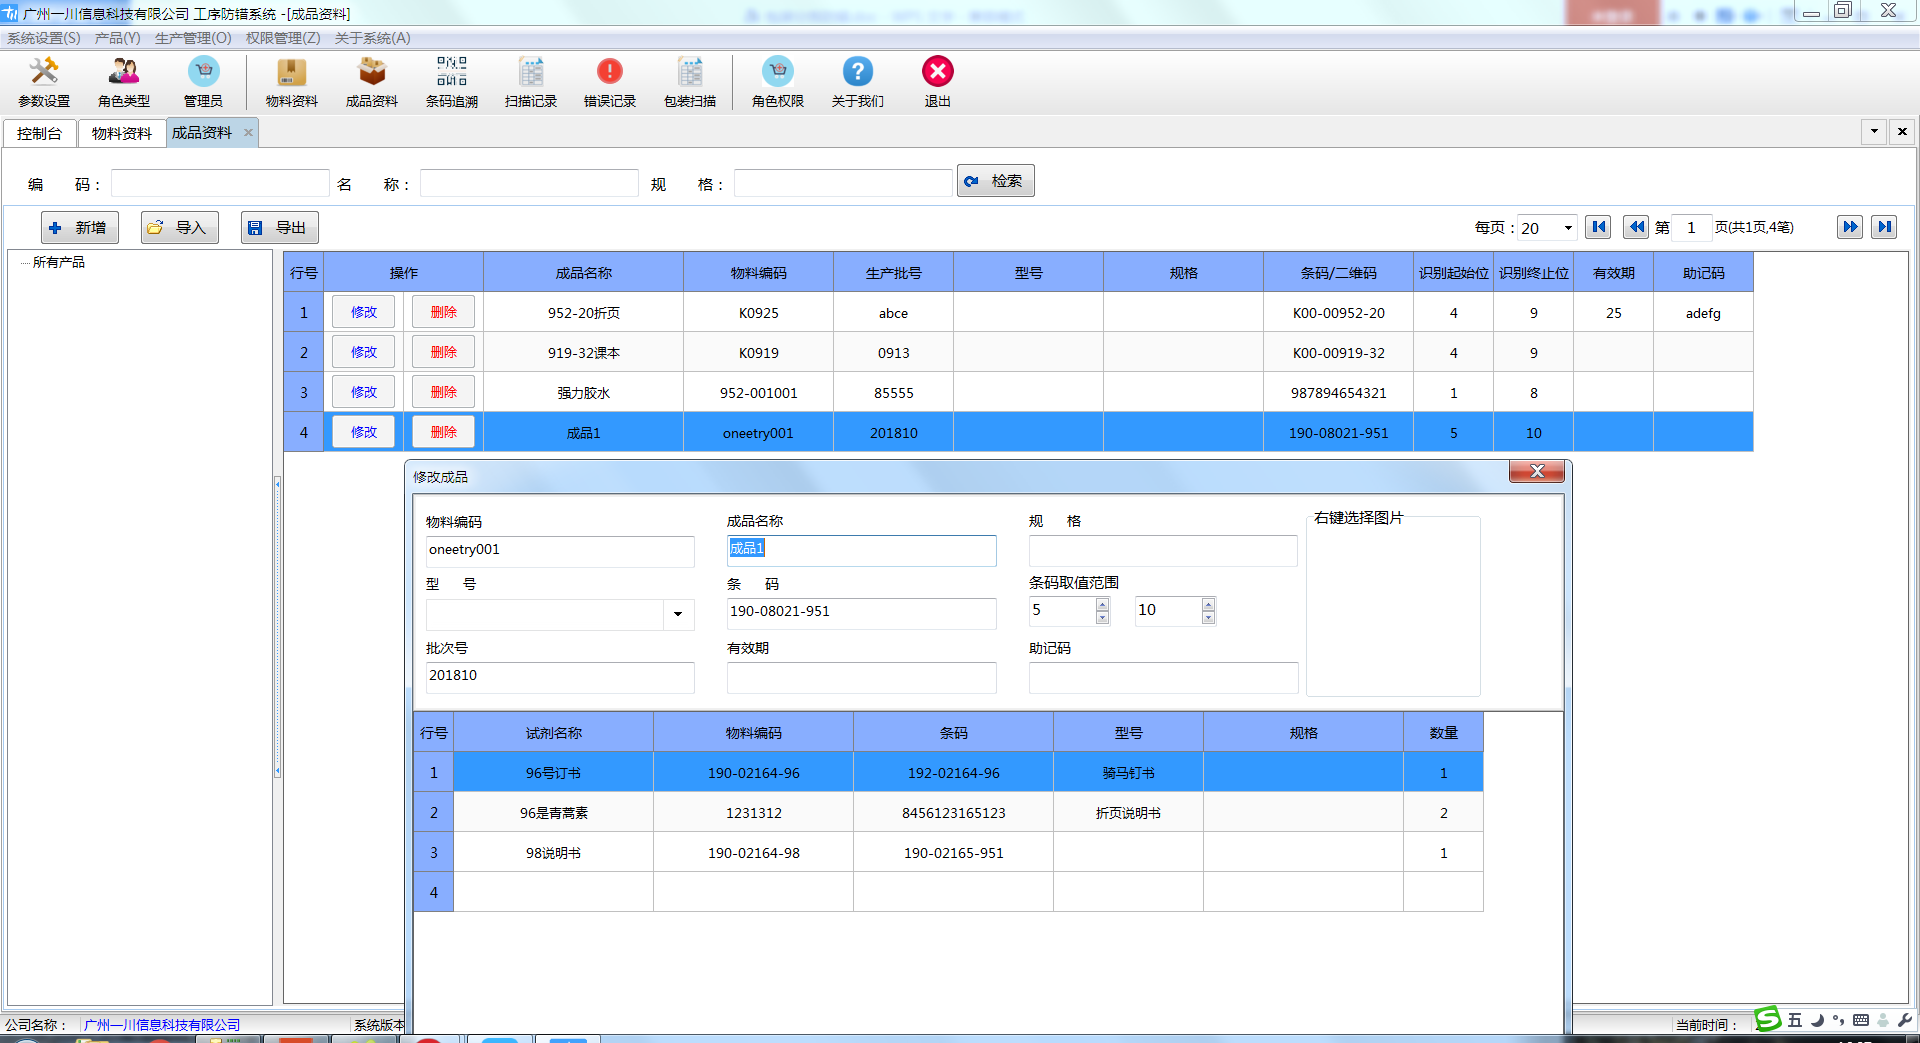This screenshot has width=1920, height=1043.
Task: Increase the barcode range start value 5
Action: click(1103, 604)
